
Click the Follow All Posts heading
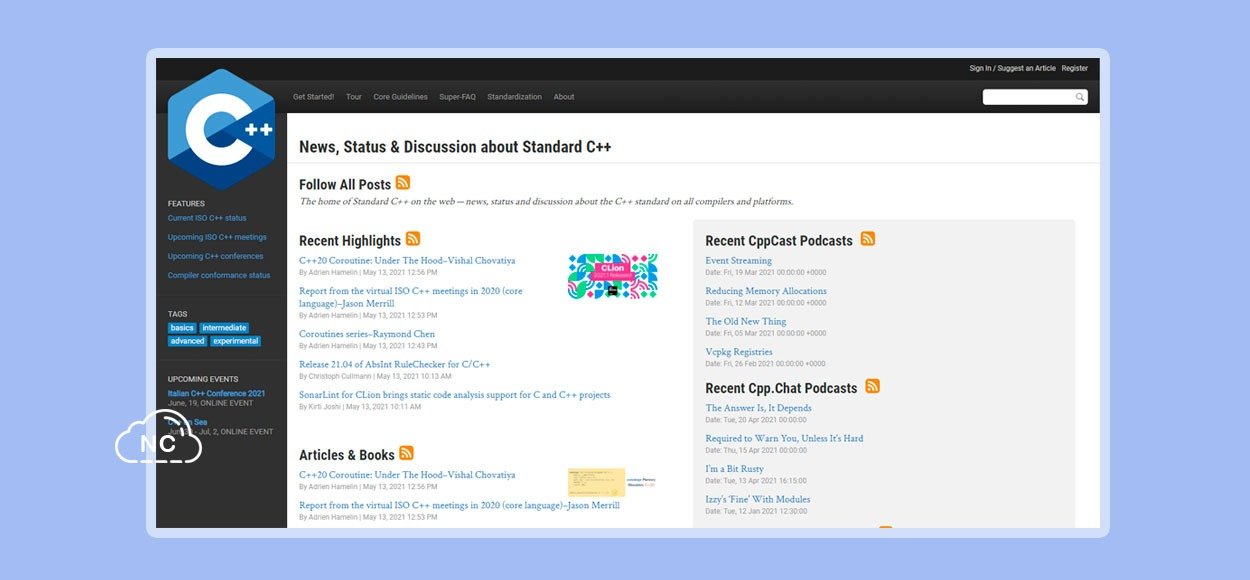click(x=345, y=184)
